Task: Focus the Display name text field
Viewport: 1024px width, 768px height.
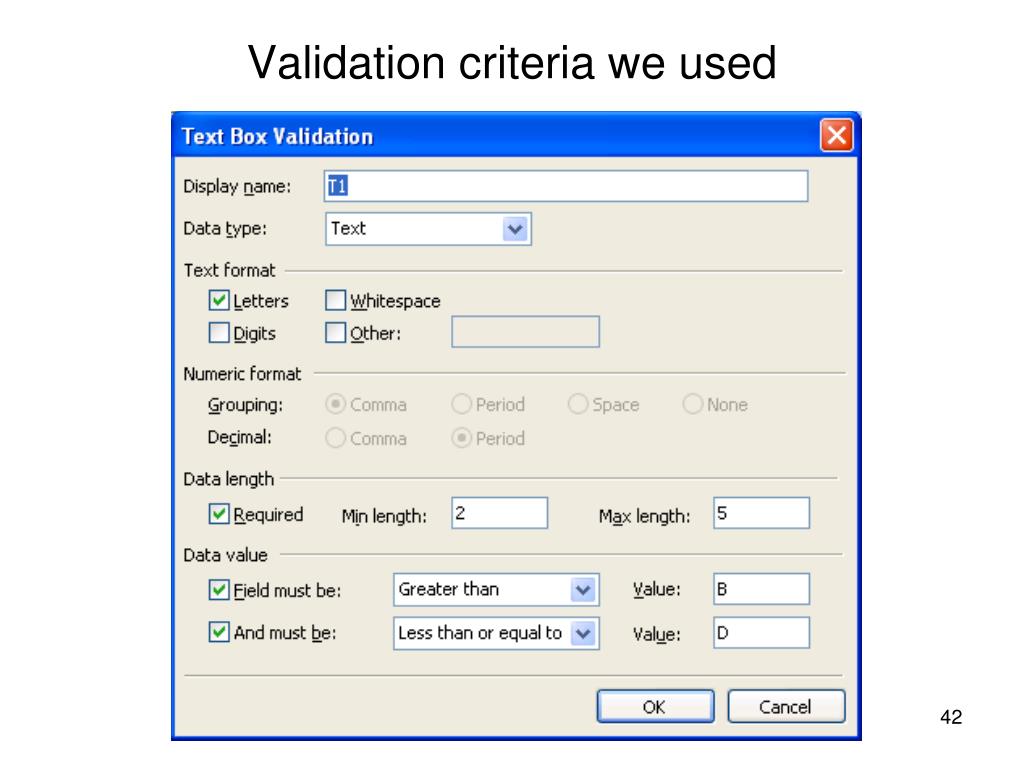Action: [566, 186]
